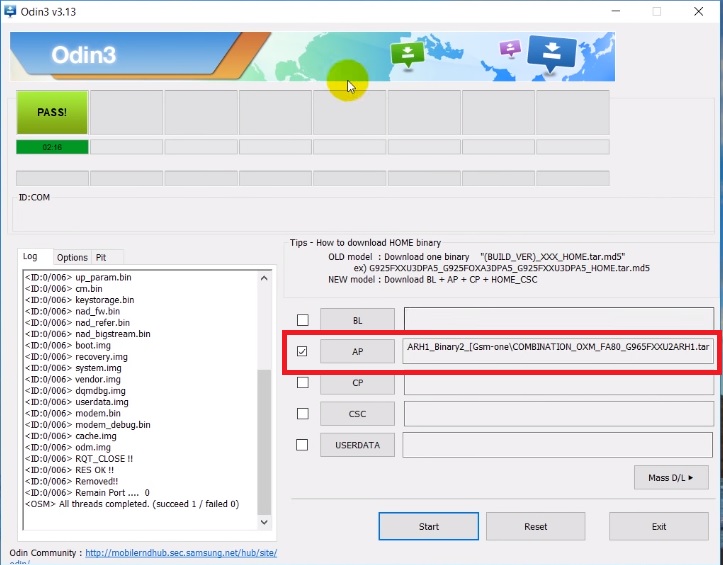Click the large blue download icon in banner
Screen dimensions: 723x565
[552, 53]
